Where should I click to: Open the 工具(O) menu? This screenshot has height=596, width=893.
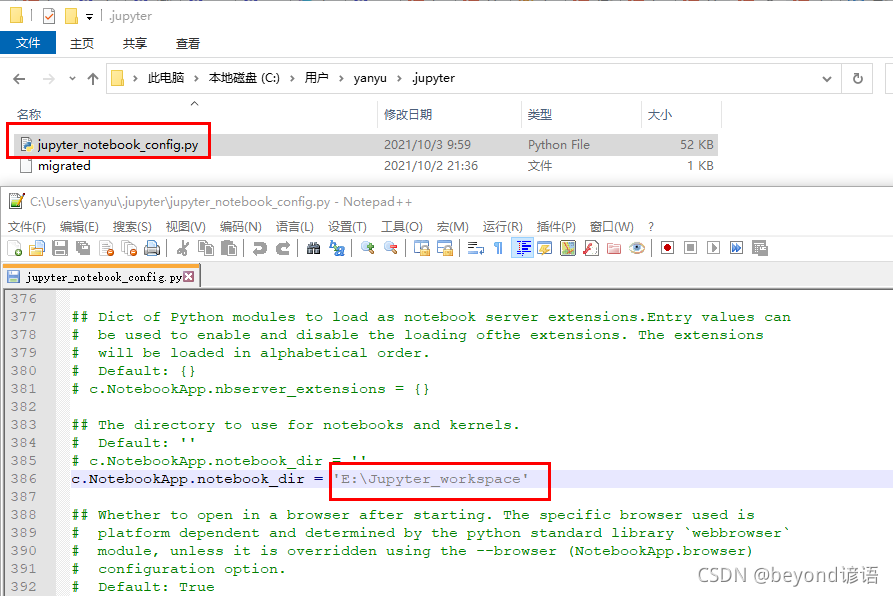pos(402,227)
